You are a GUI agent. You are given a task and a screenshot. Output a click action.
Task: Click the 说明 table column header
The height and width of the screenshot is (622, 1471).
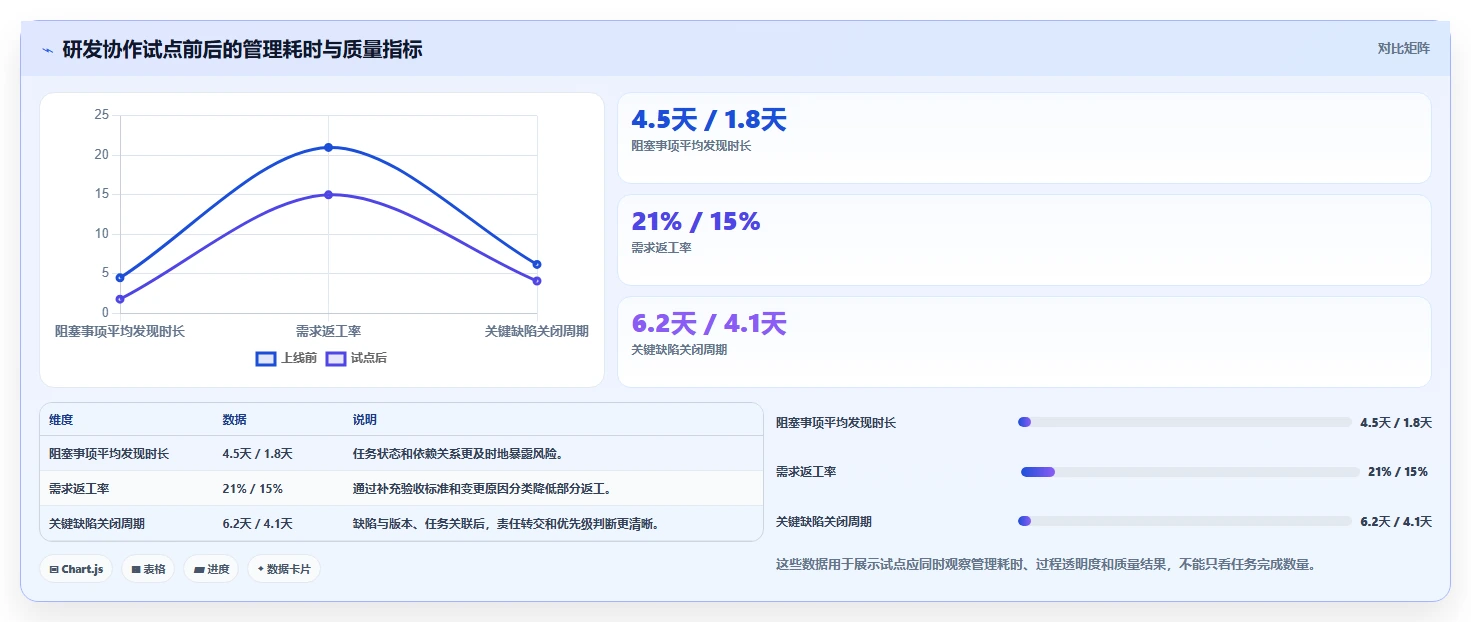pos(365,420)
